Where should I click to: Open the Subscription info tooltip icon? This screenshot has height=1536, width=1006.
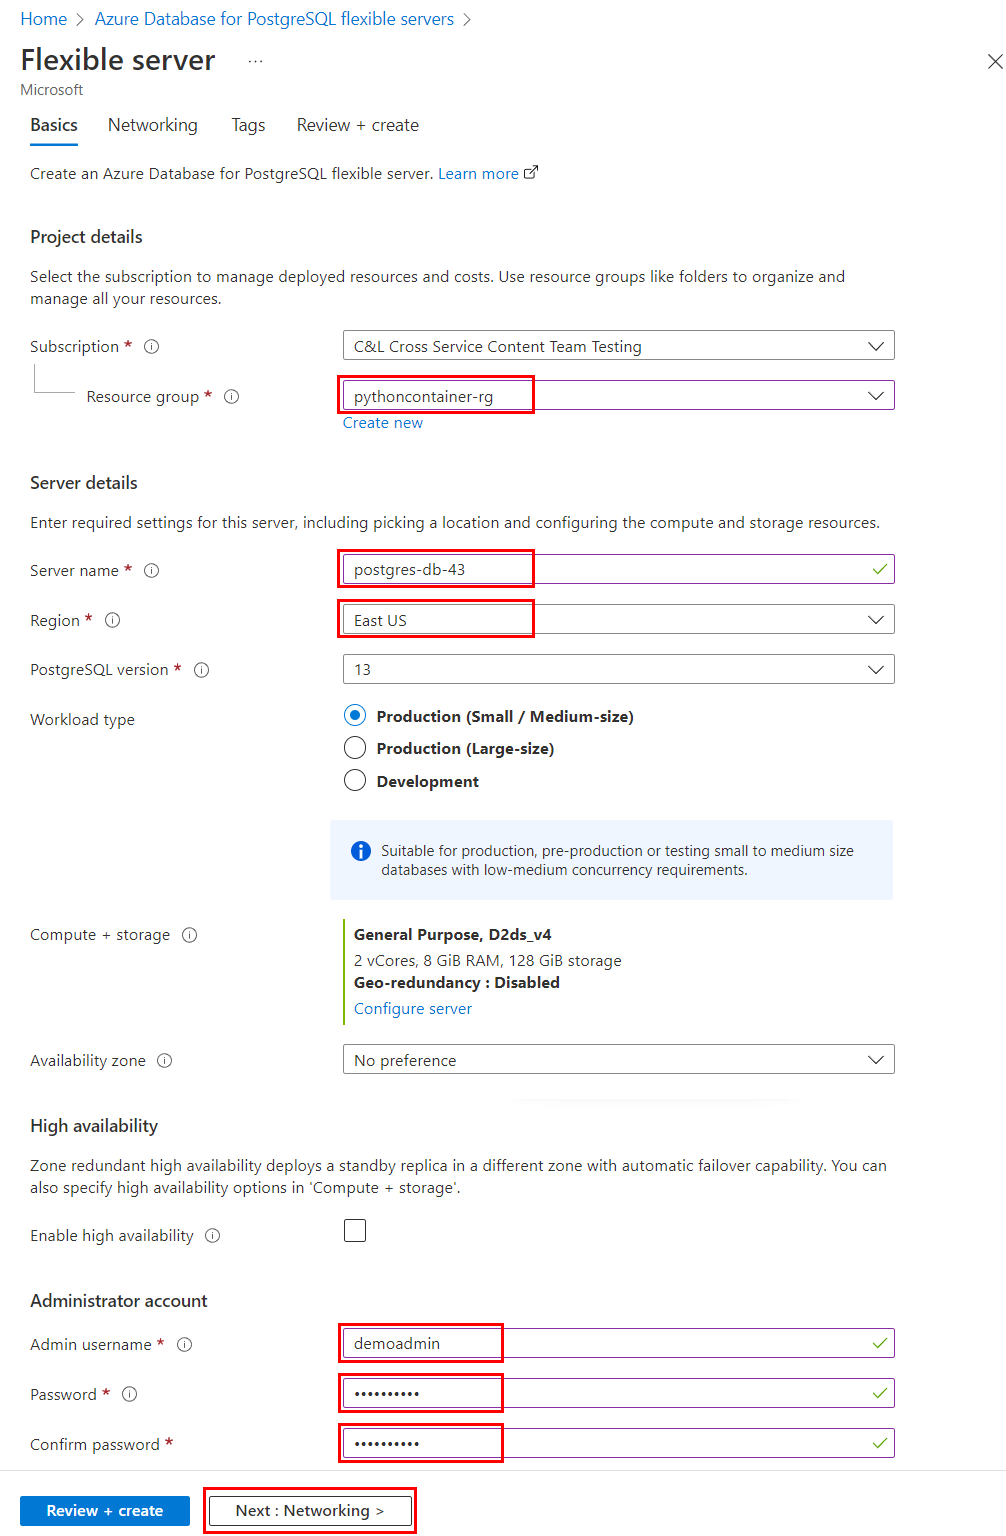point(151,346)
